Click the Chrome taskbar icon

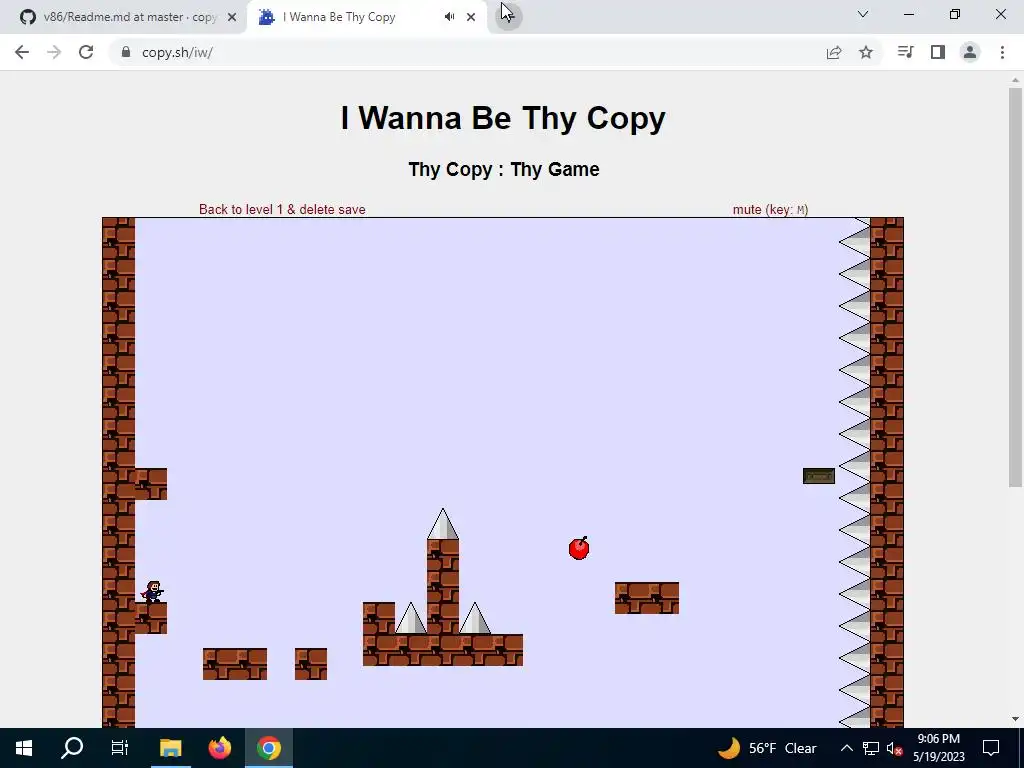[x=268, y=748]
